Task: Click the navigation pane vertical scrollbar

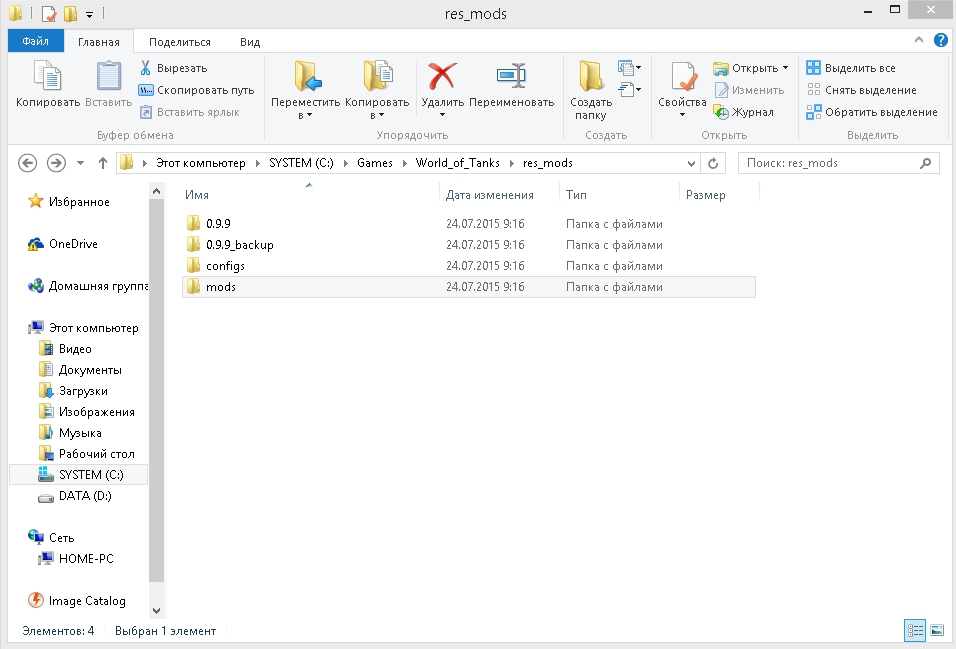Action: click(x=156, y=400)
